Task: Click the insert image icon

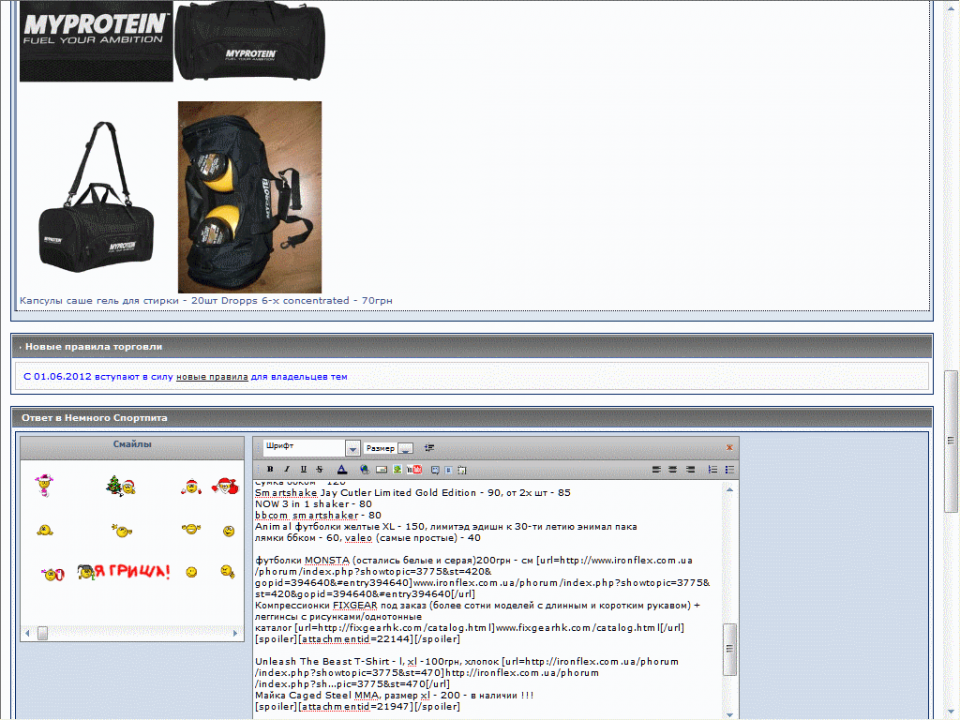Action: pyautogui.click(x=397, y=469)
